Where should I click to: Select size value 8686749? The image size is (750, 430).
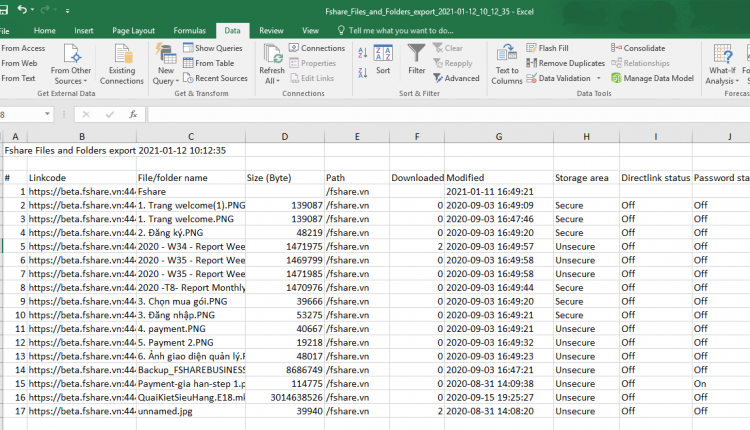285,370
